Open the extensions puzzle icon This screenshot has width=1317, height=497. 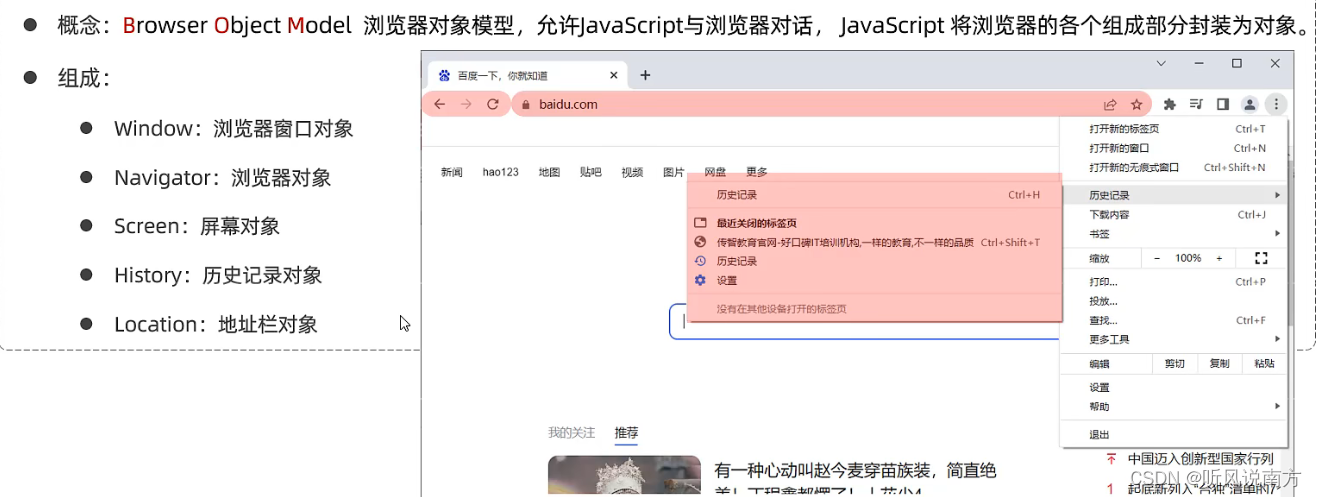1169,104
